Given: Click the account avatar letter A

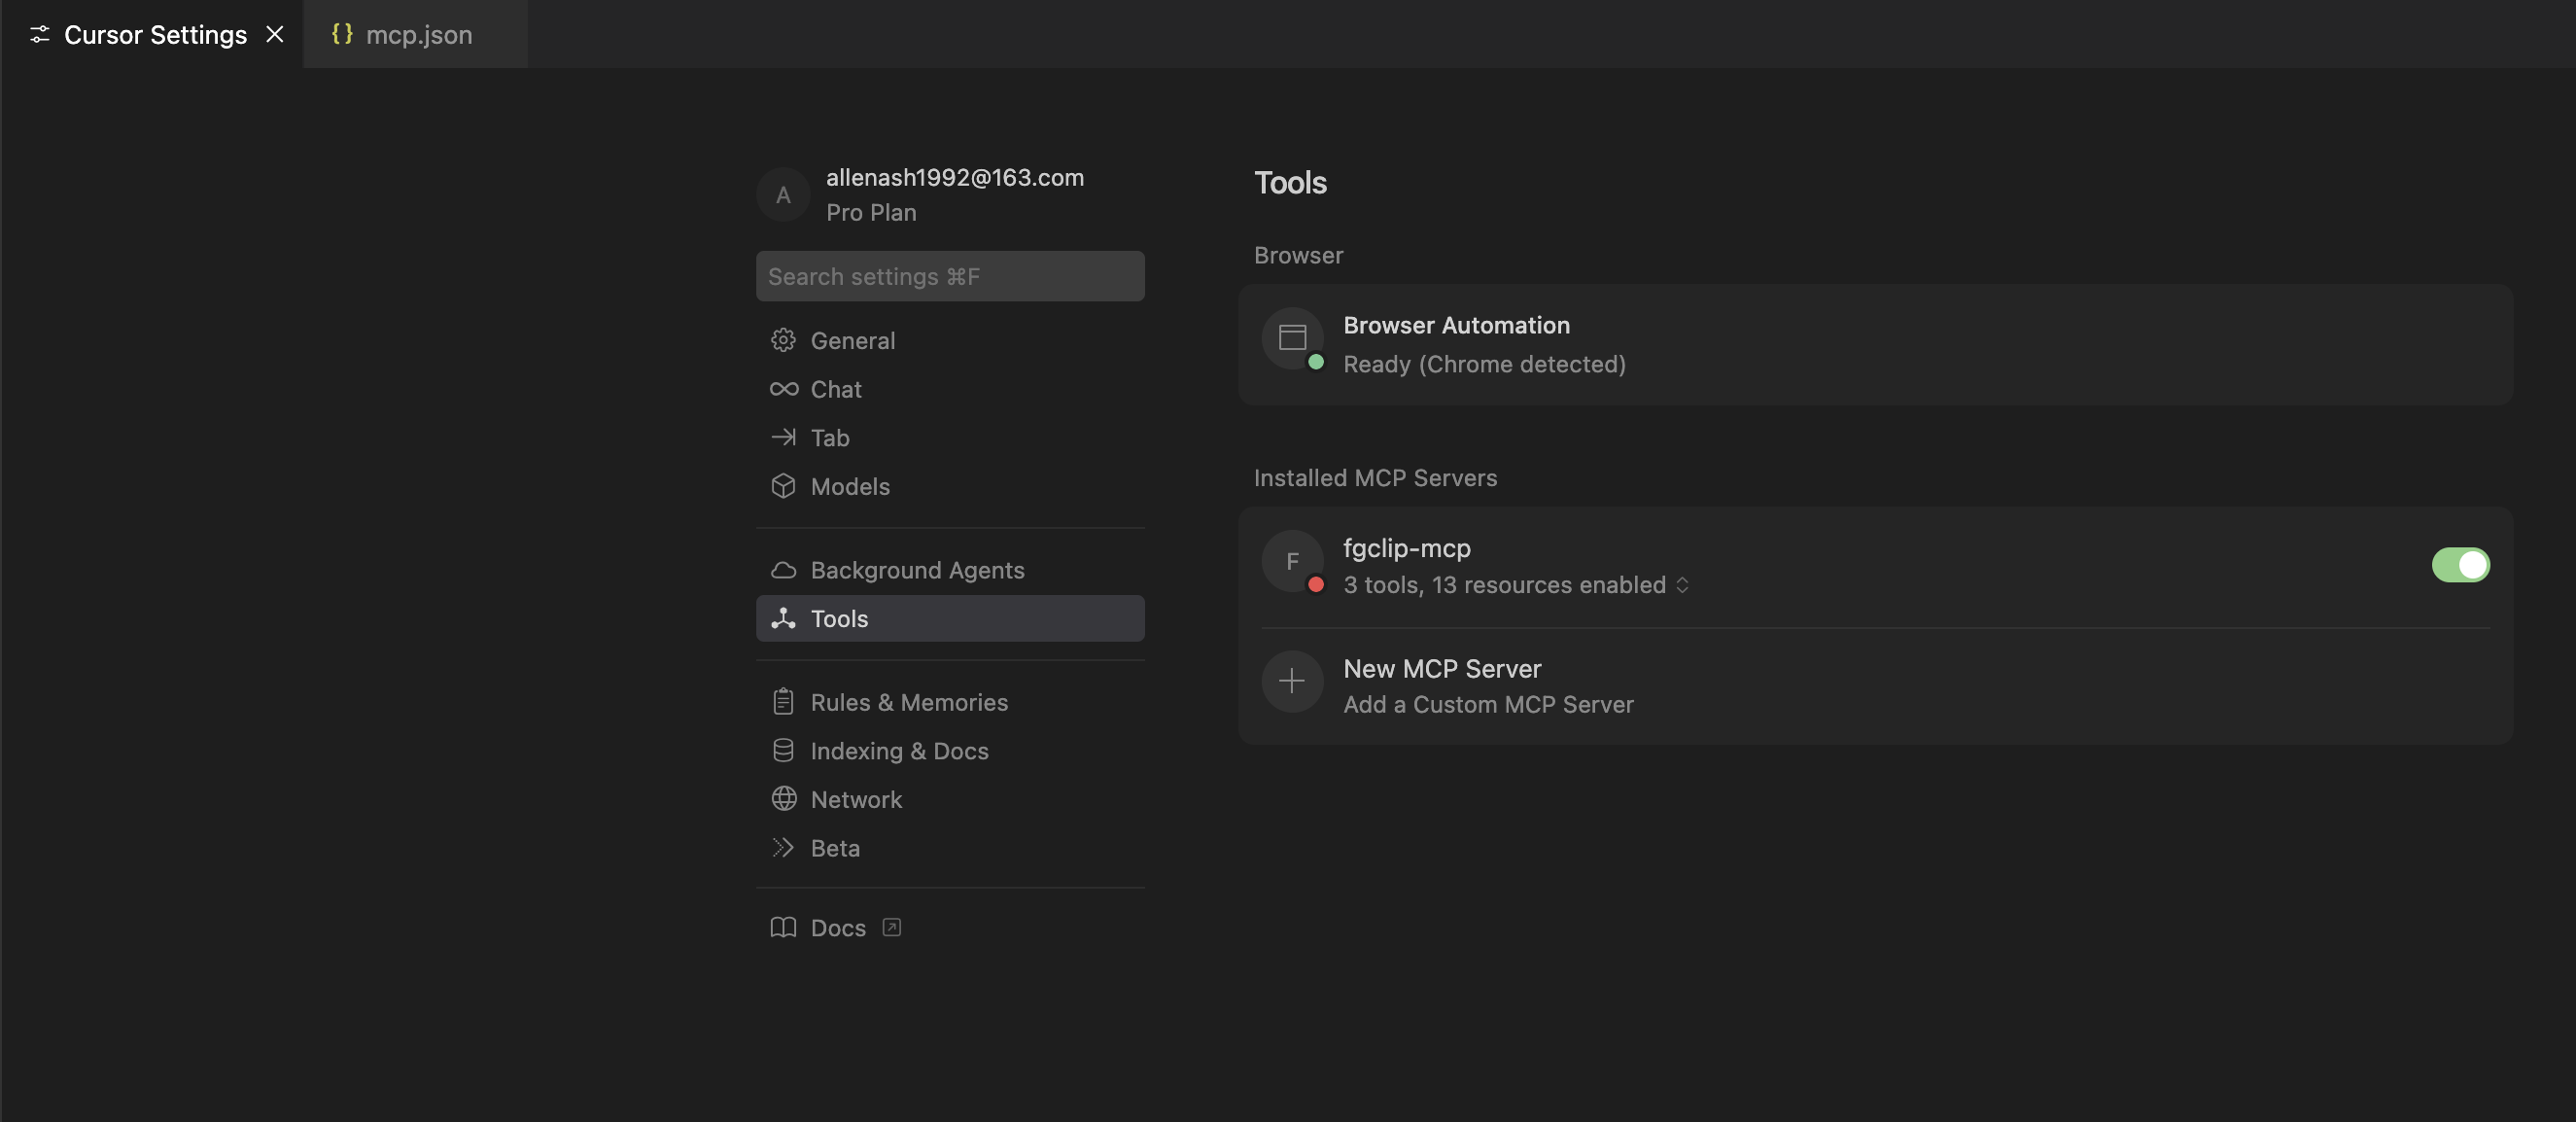Looking at the screenshot, I should tap(783, 194).
